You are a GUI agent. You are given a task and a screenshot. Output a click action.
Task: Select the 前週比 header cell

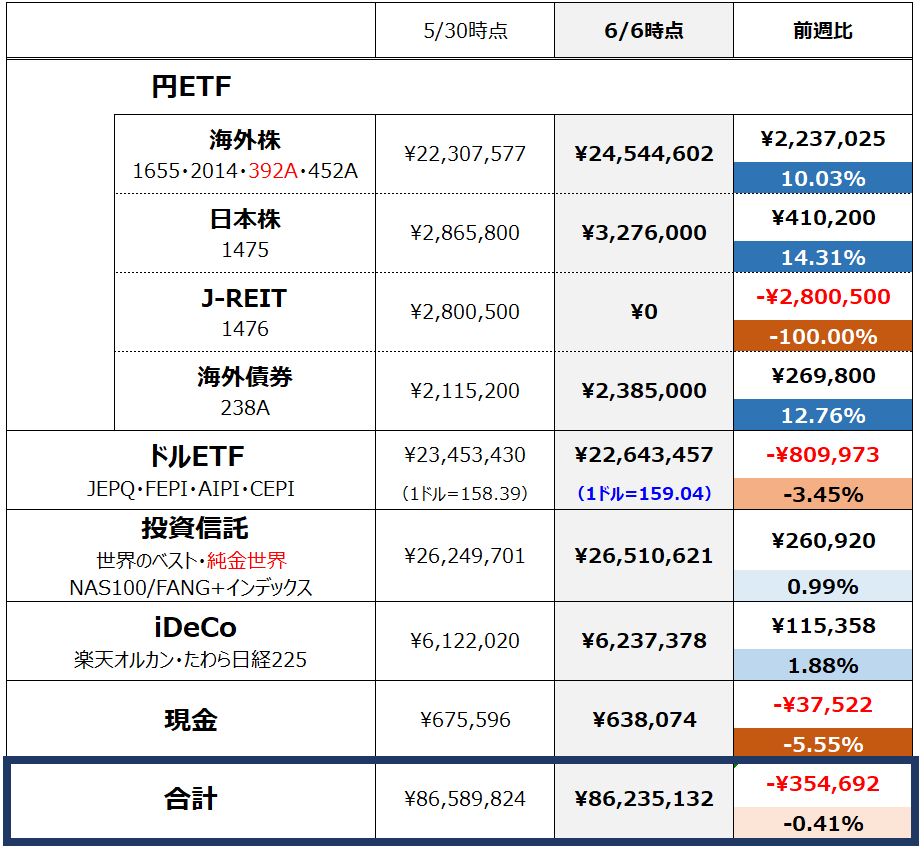point(822,31)
